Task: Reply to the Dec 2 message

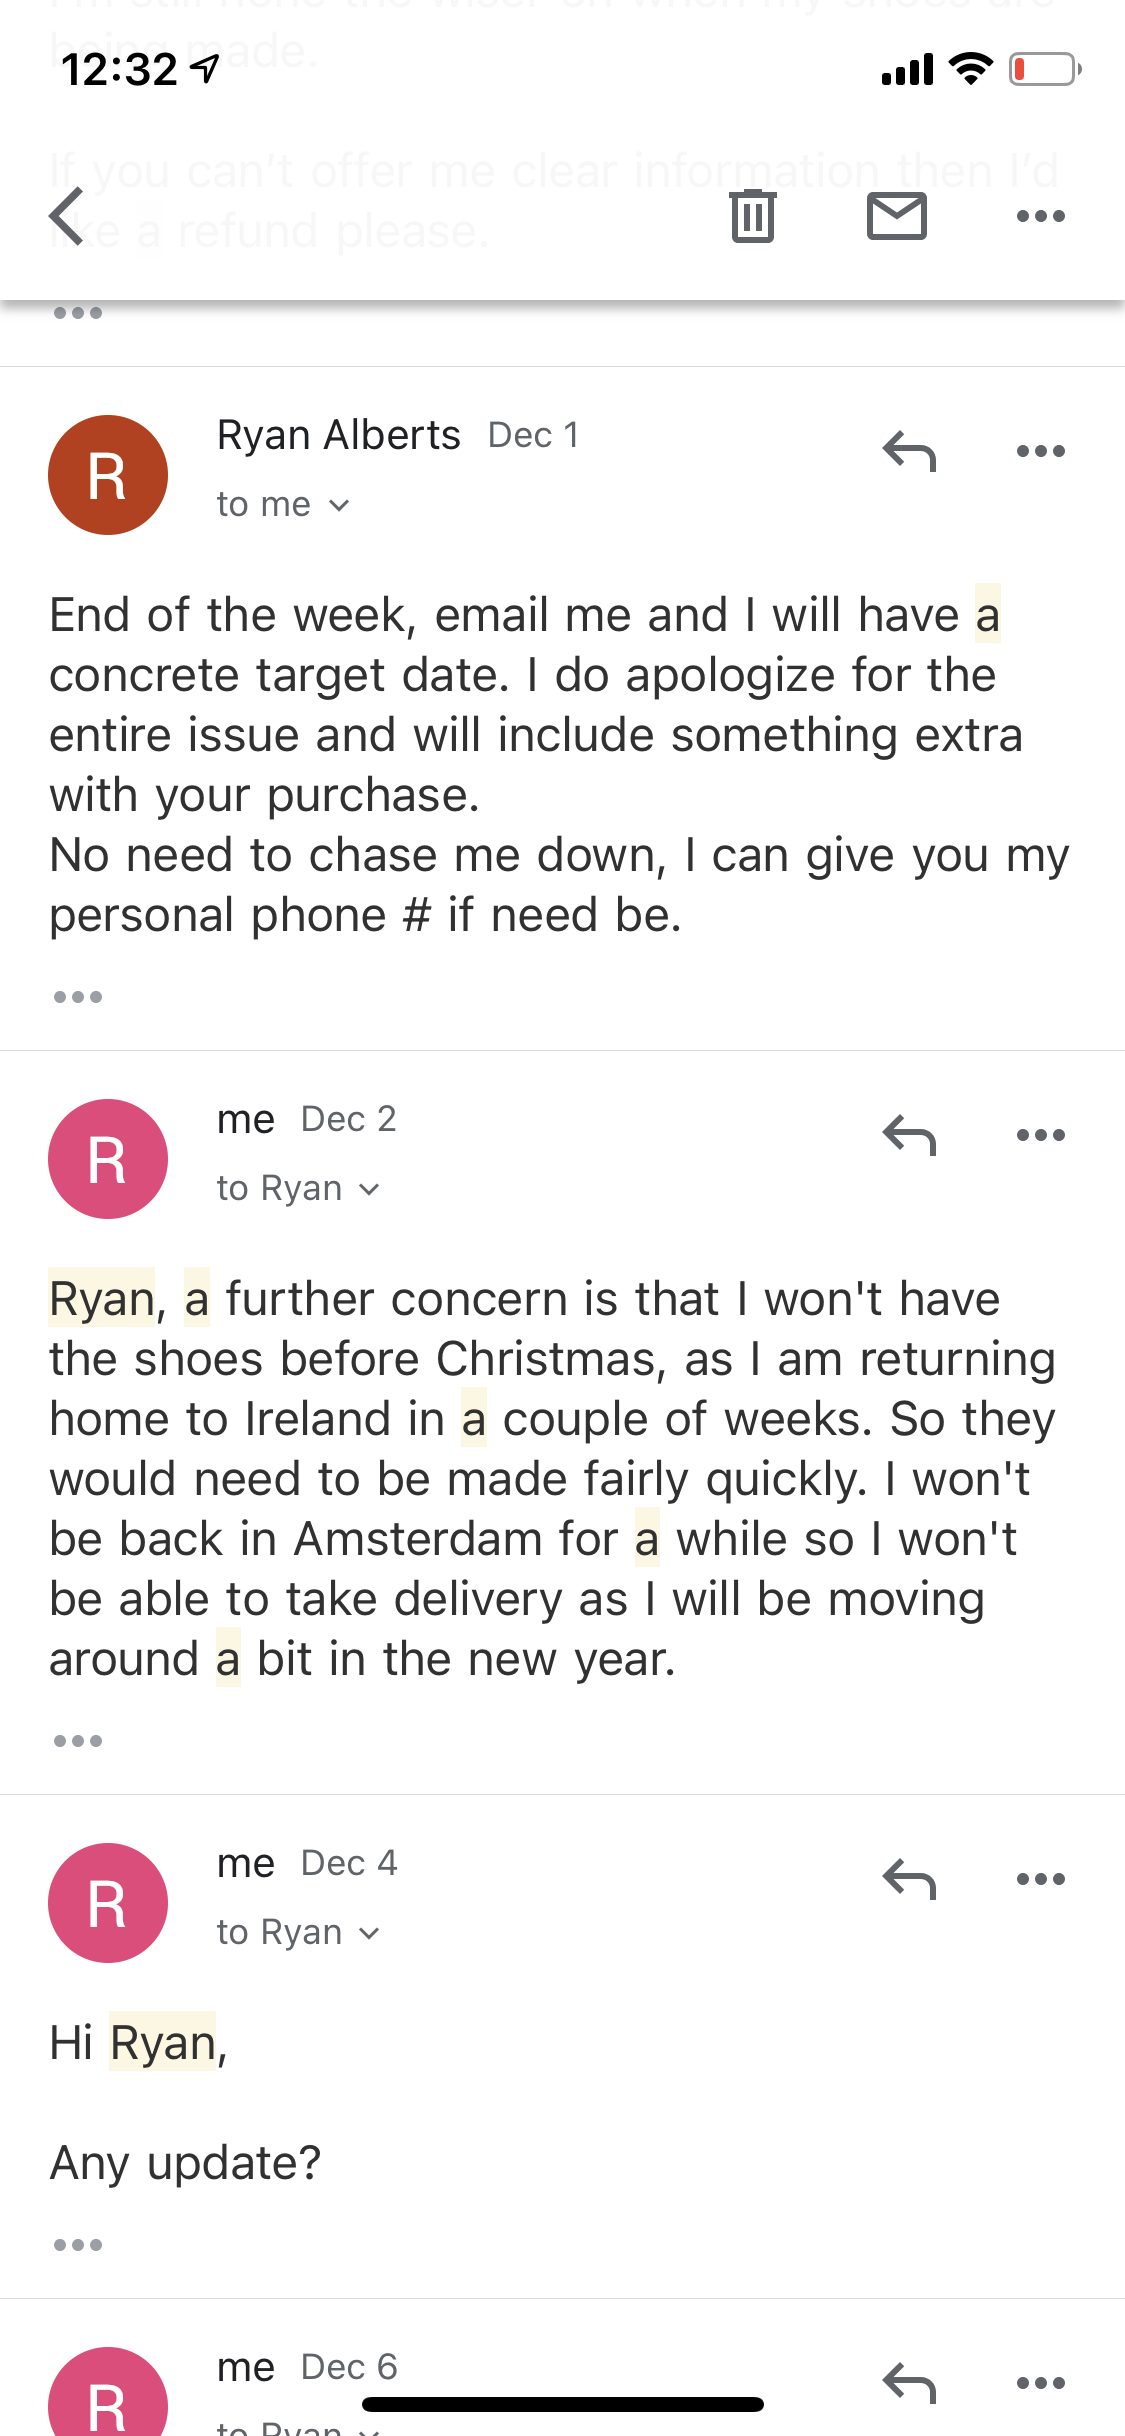Action: pos(909,1135)
